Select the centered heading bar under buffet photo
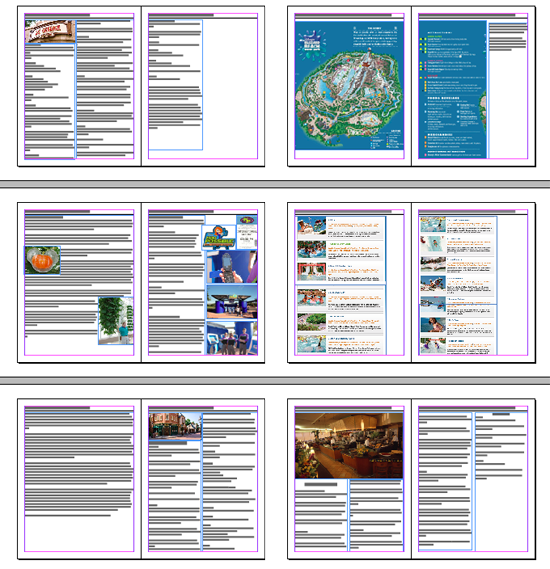 pyautogui.click(x=321, y=484)
